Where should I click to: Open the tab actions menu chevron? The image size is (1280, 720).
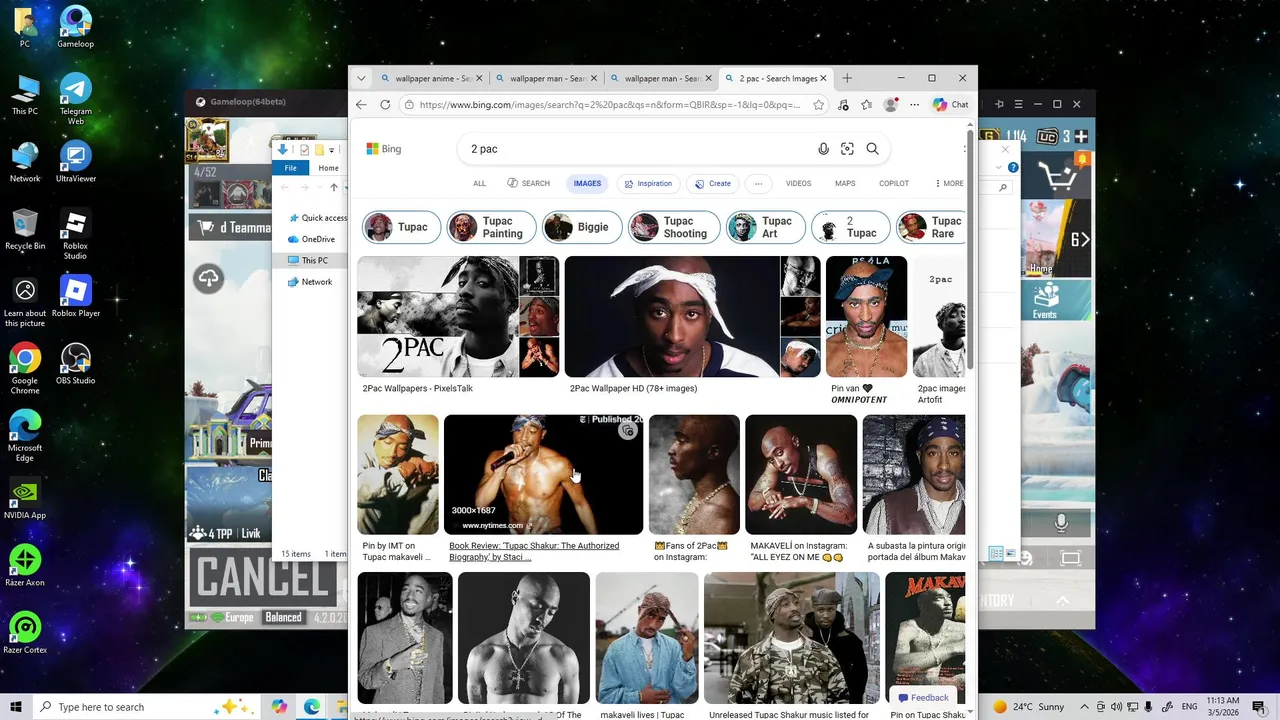tap(360, 78)
